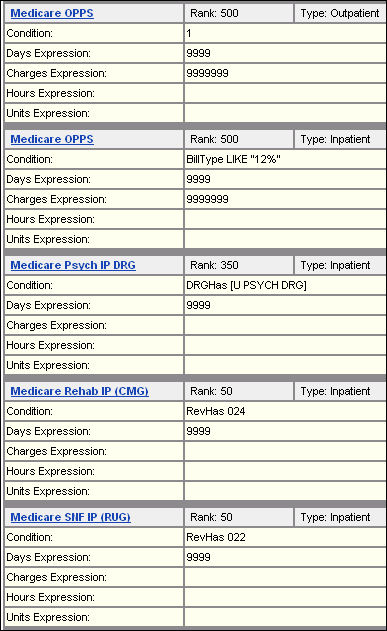387x631 pixels.
Task: Click empty Units Expression cell for Inpatient OPPS
Action: [285, 239]
